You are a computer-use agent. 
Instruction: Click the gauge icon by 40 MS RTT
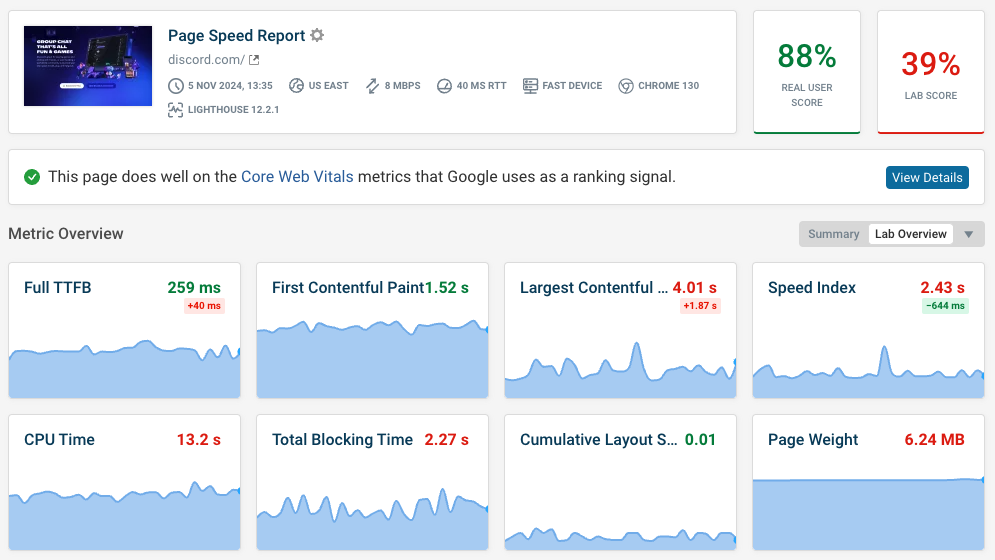[444, 86]
